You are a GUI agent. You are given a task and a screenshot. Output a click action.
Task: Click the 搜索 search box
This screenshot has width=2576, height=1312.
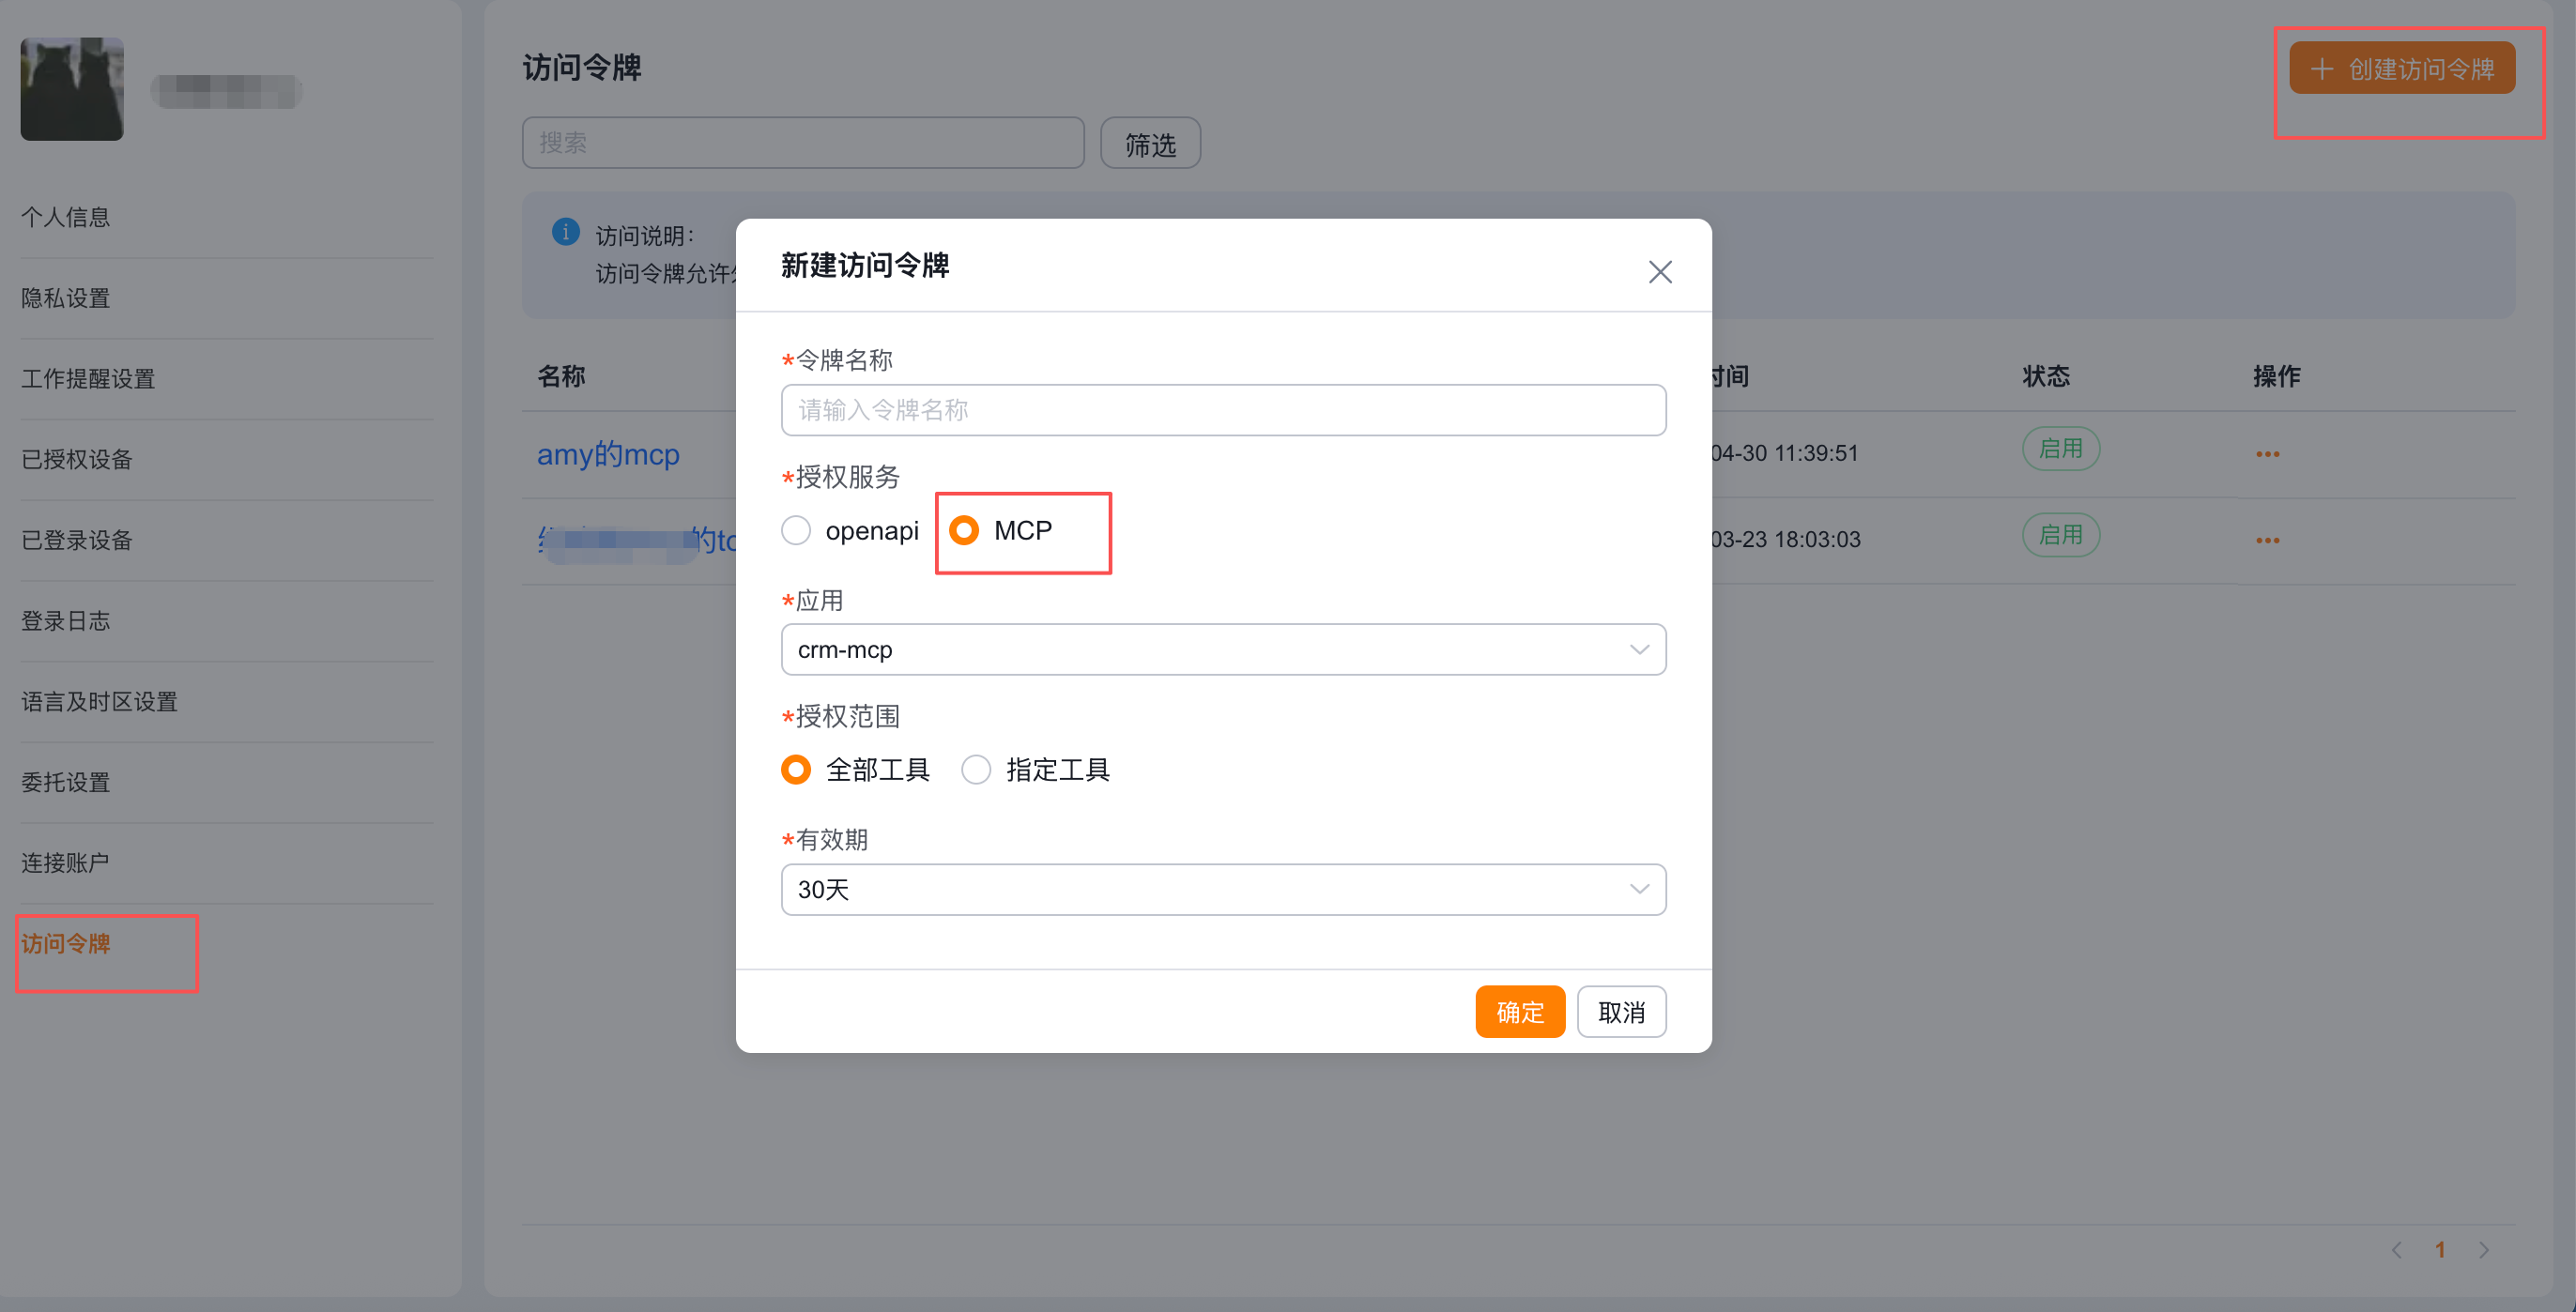click(x=803, y=143)
